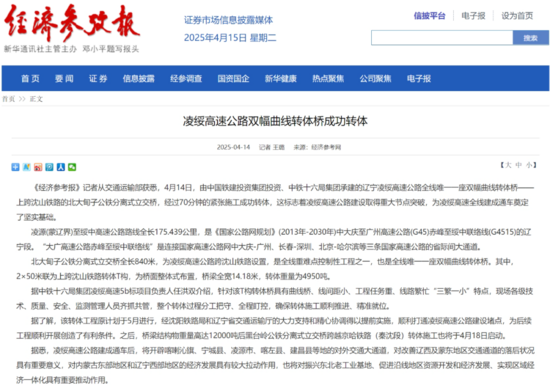Share via the light-blue Qzone icon
550x388 pixels.
(x=27, y=167)
